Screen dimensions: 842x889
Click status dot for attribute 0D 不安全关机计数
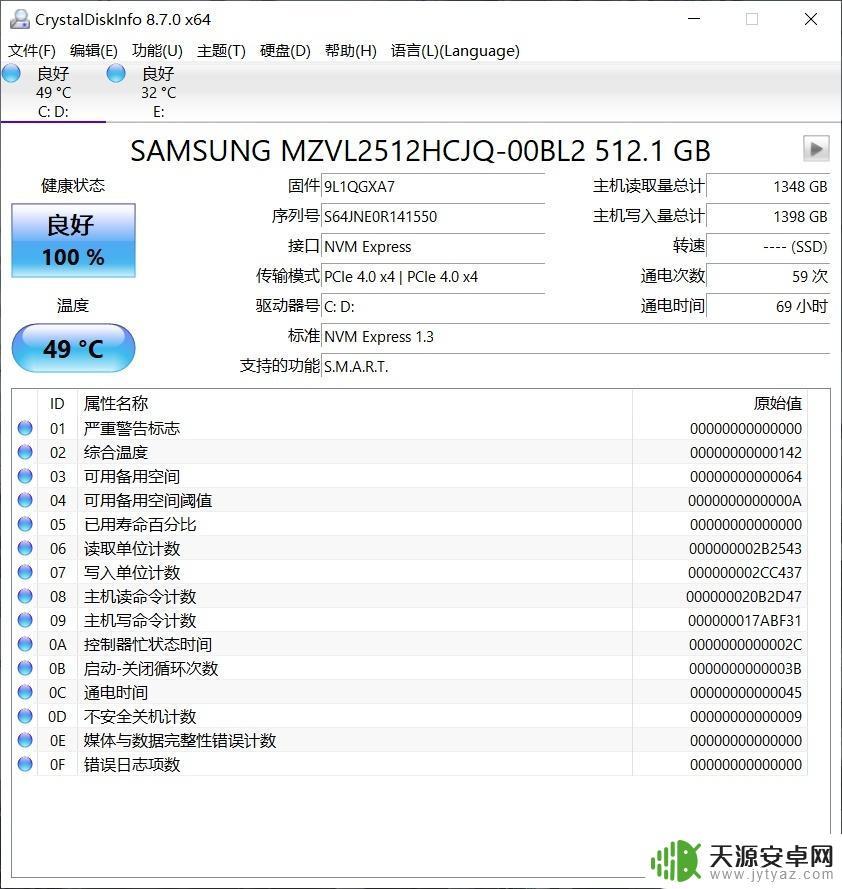(x=25, y=716)
